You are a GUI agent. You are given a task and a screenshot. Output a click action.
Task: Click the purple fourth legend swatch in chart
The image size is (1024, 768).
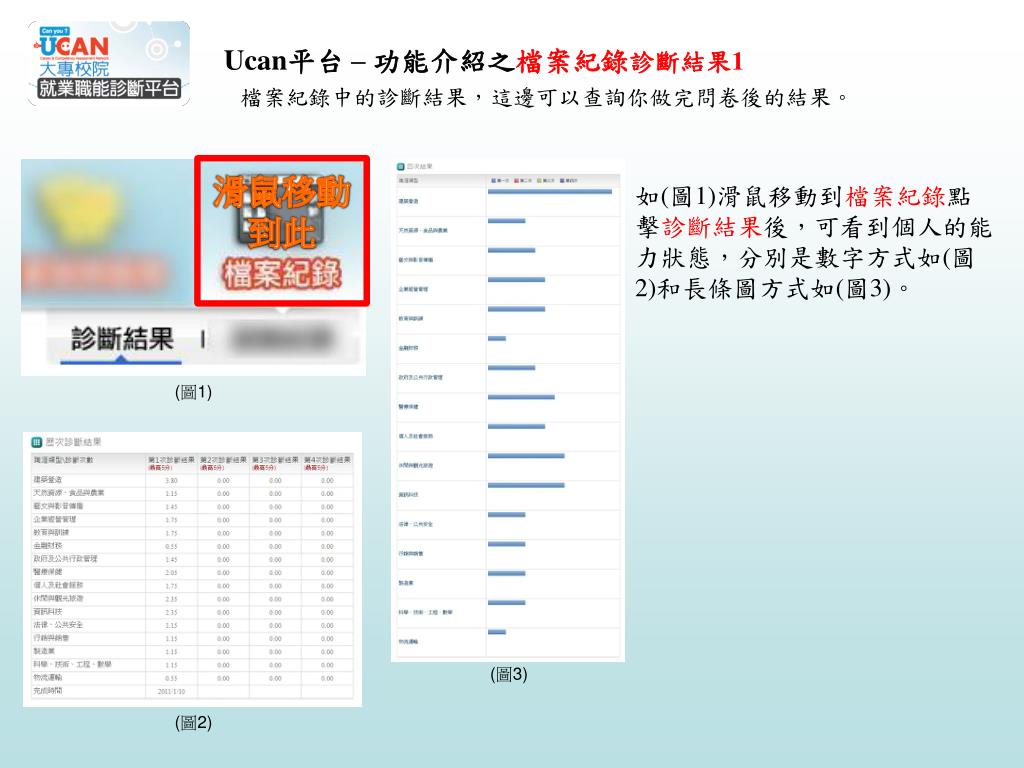562,180
